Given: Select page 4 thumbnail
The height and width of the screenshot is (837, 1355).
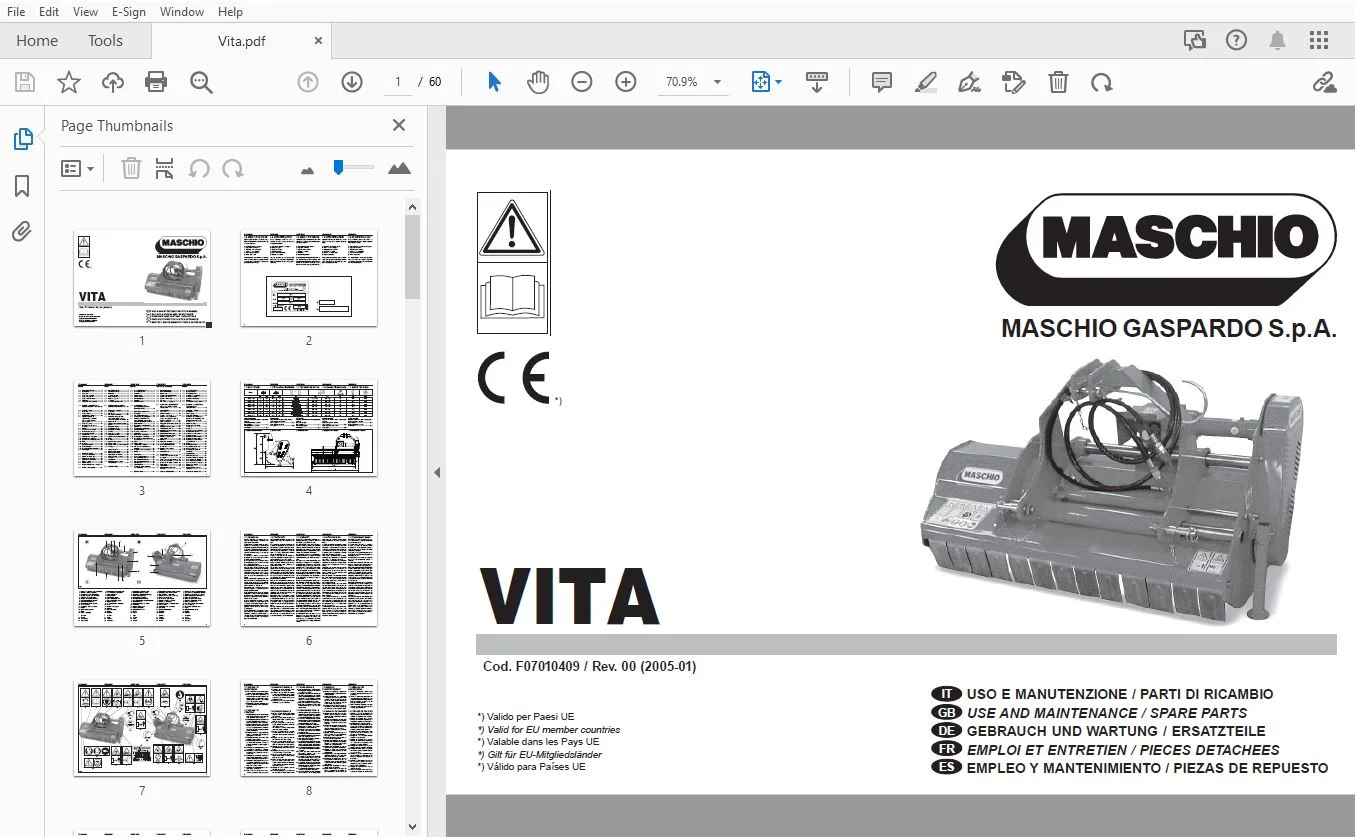Looking at the screenshot, I should pyautogui.click(x=309, y=427).
